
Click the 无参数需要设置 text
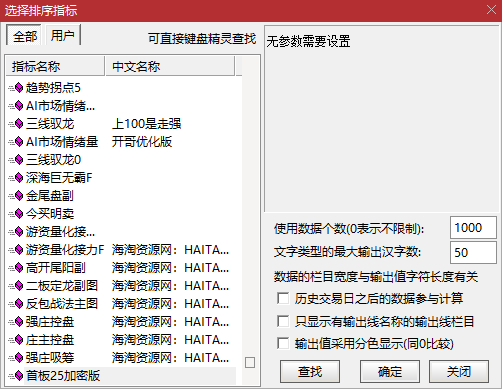click(308, 42)
